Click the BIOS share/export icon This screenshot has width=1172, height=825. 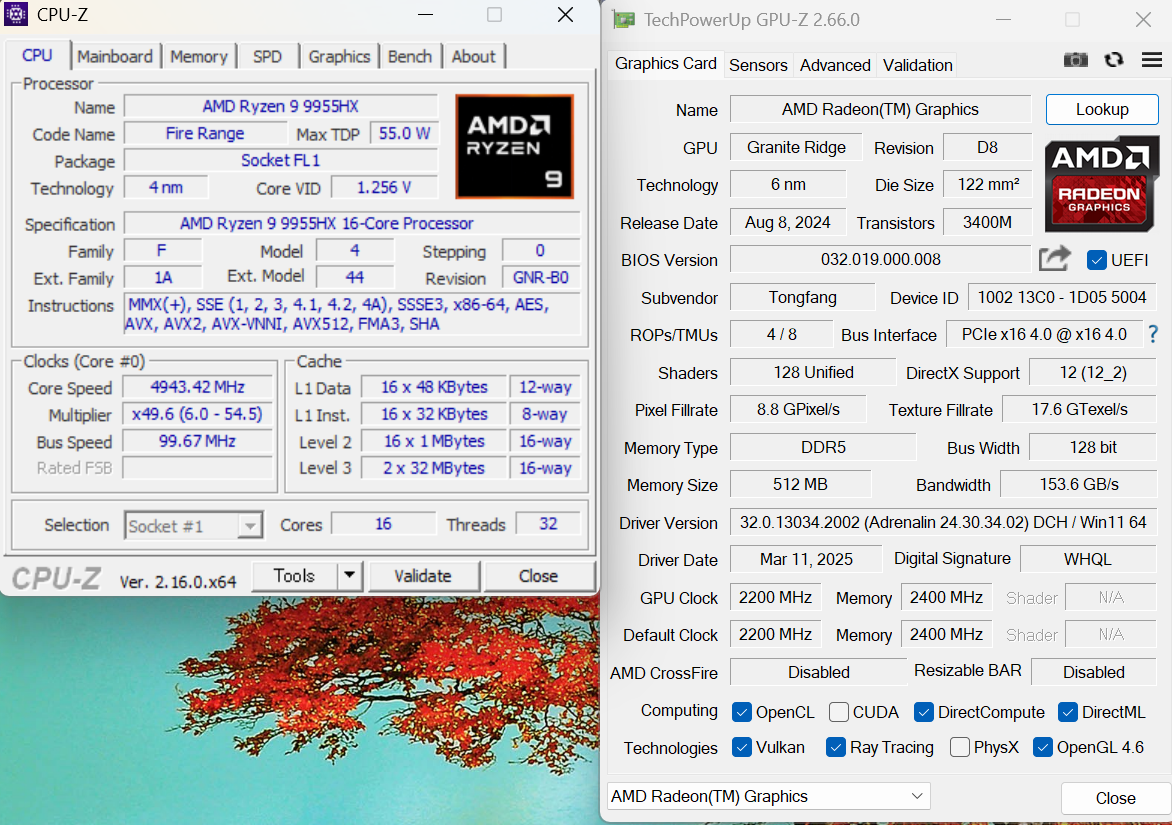1054,259
